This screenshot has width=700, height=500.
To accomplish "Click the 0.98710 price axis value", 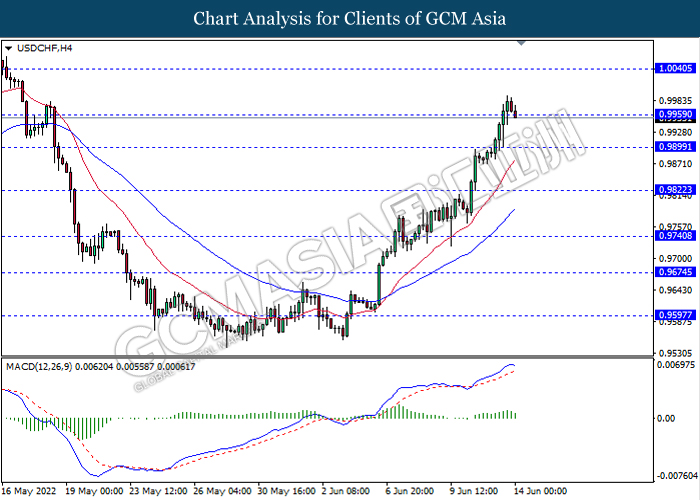I will (675, 164).
